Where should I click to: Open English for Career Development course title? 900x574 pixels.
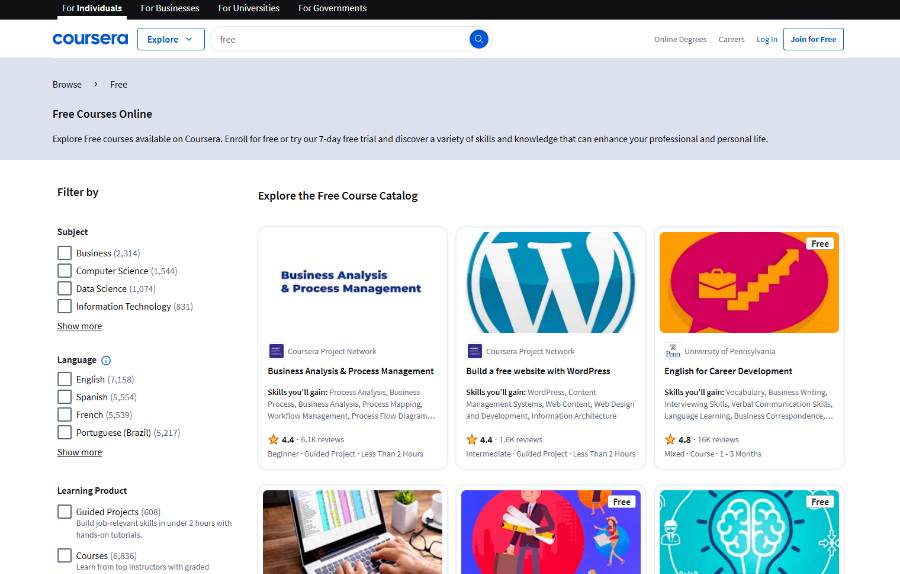point(728,371)
